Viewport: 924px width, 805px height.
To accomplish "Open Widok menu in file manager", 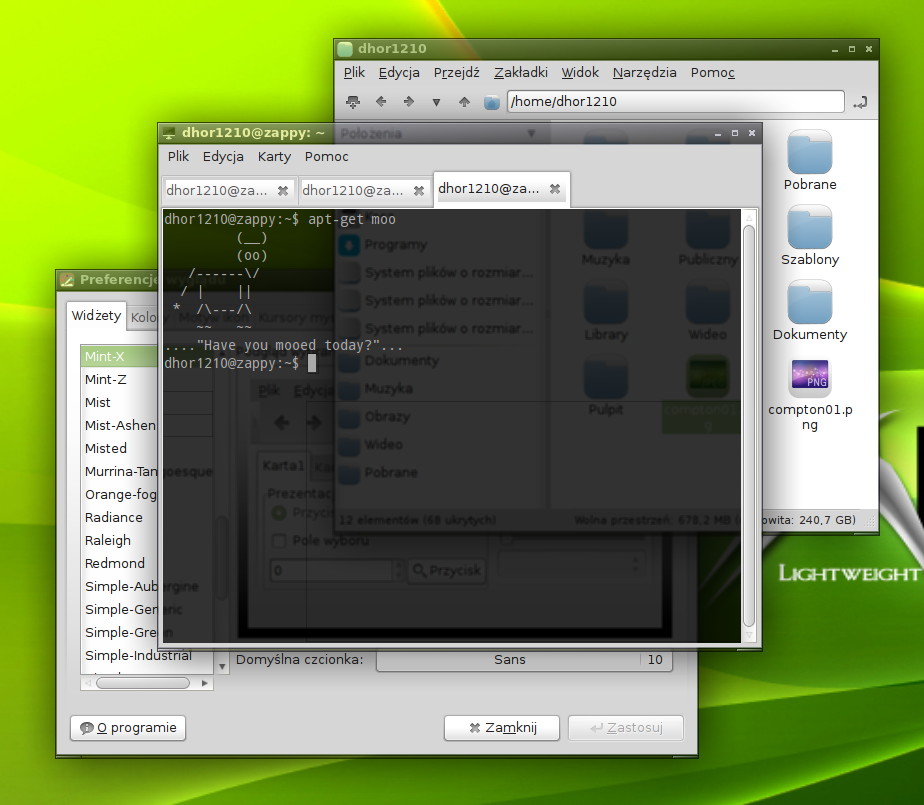I will [580, 72].
